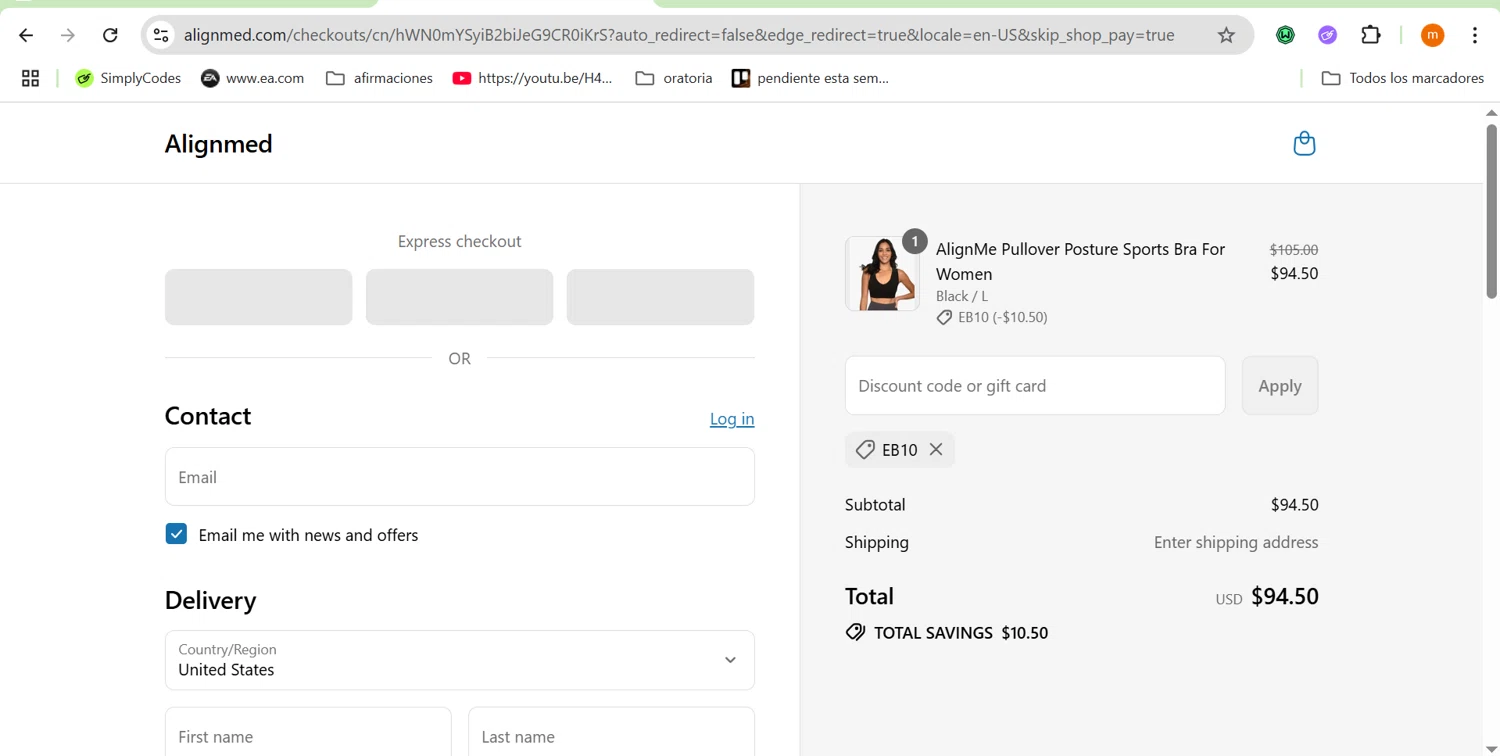Click the sports bra product thumbnail
Image resolution: width=1500 pixels, height=756 pixels.
882,274
